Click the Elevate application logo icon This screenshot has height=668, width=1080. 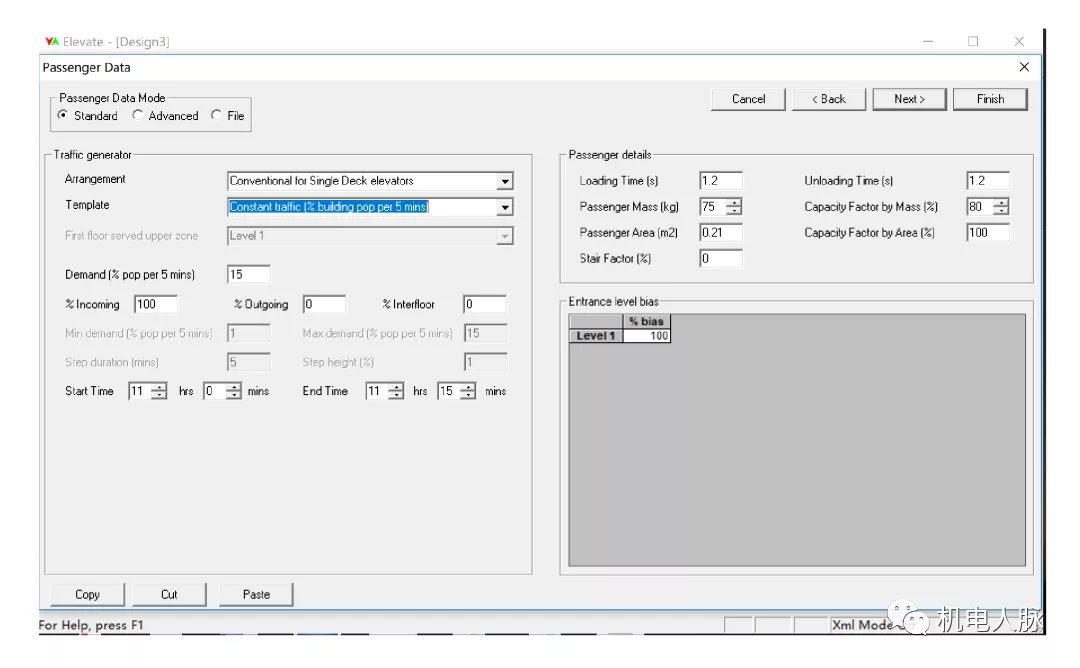click(x=52, y=41)
